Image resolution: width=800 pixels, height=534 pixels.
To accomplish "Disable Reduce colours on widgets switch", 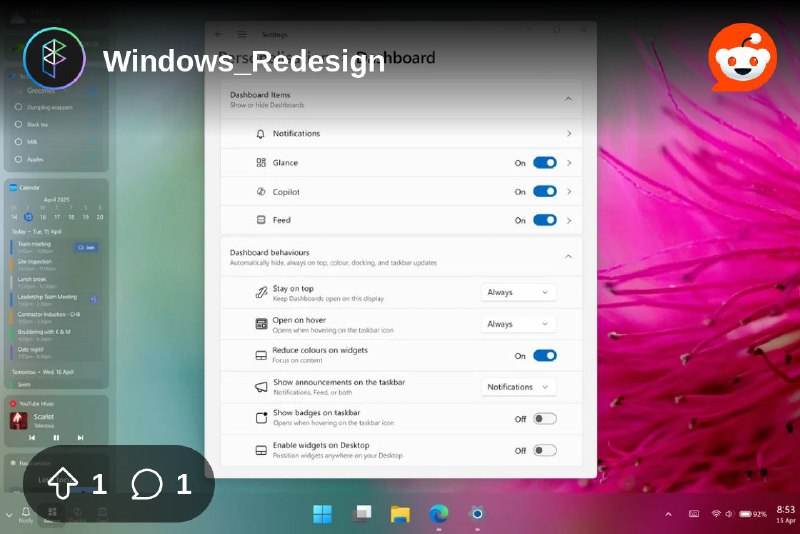I will click(x=545, y=355).
